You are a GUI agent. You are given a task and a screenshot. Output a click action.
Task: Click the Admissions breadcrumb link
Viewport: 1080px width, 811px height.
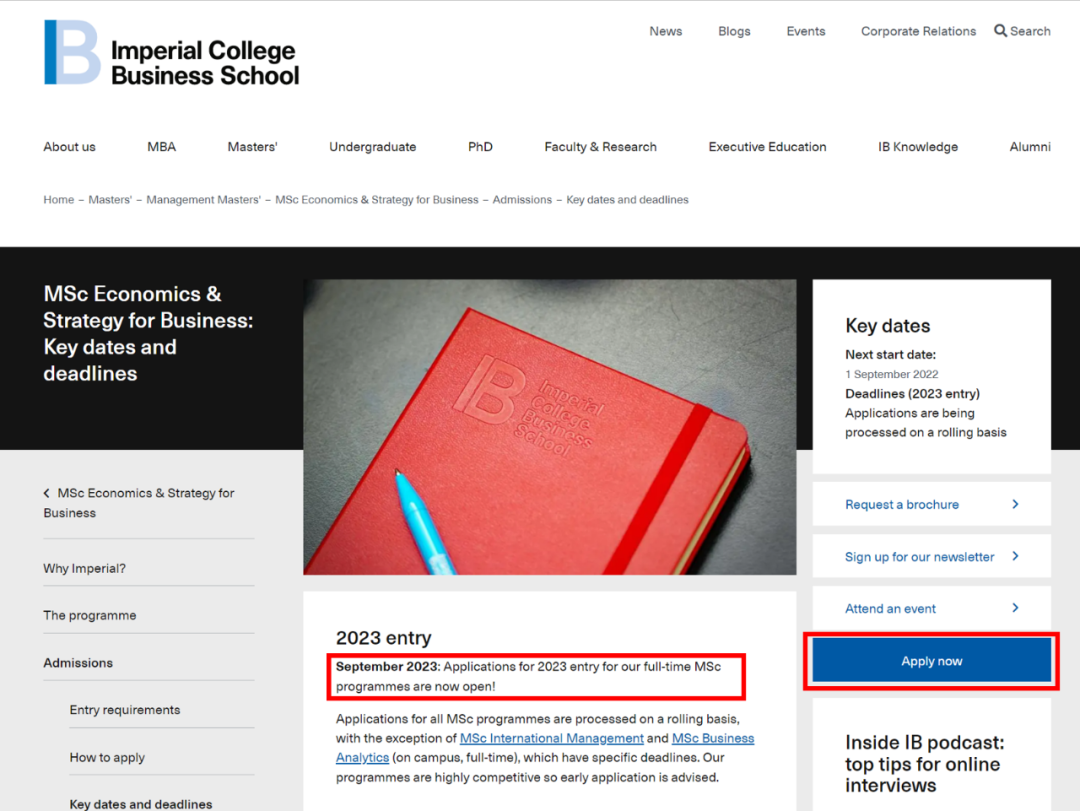(x=522, y=200)
